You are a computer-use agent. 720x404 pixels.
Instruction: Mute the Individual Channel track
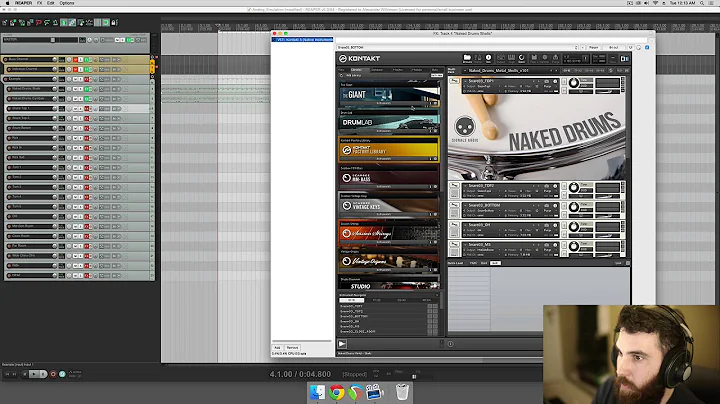pos(75,69)
